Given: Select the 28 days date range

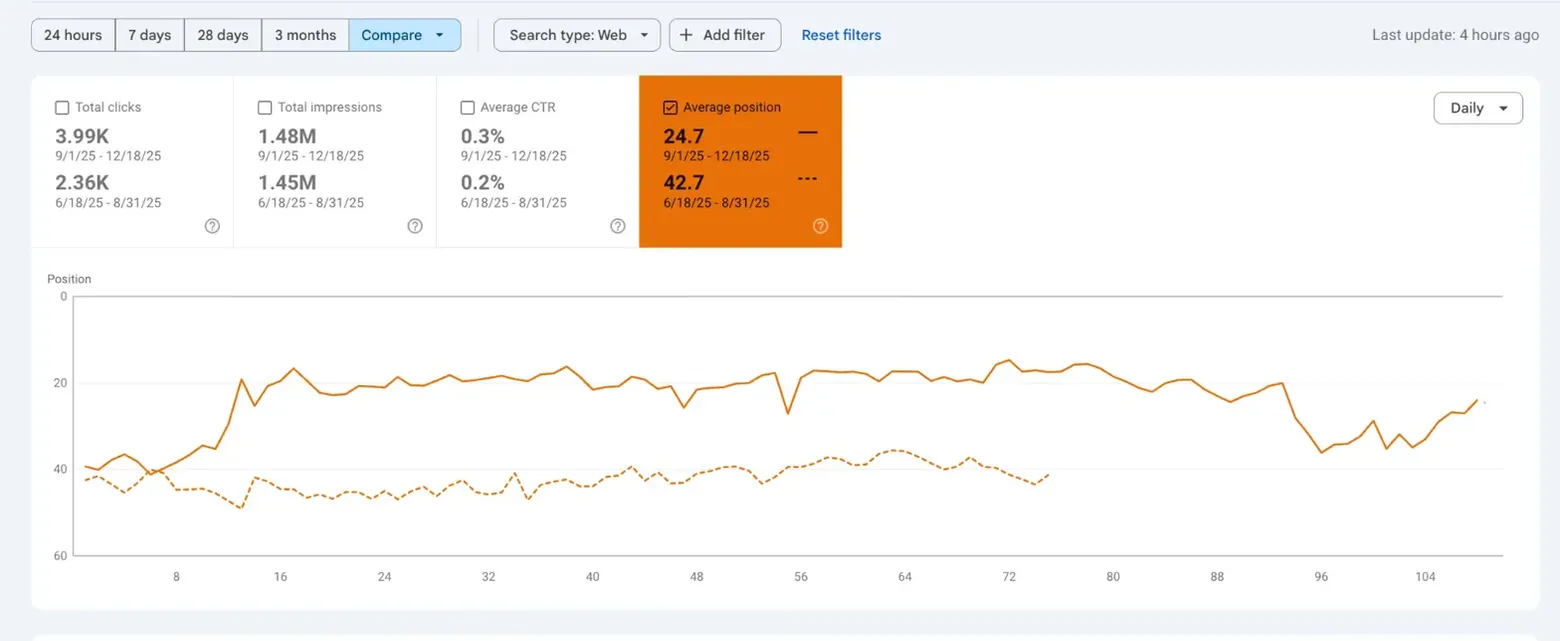Looking at the screenshot, I should 223,35.
